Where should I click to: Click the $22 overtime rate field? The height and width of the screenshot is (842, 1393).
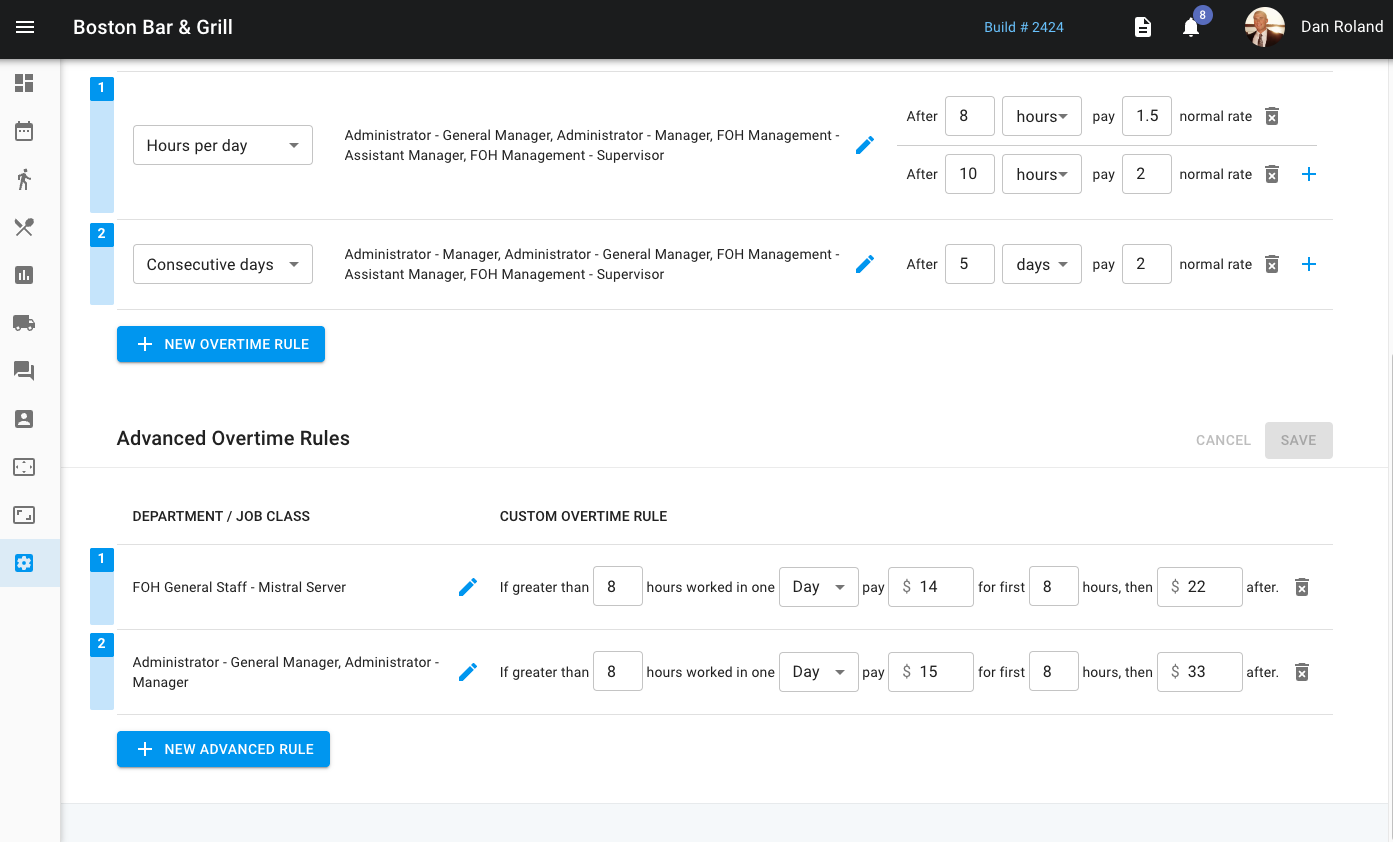(1206, 587)
